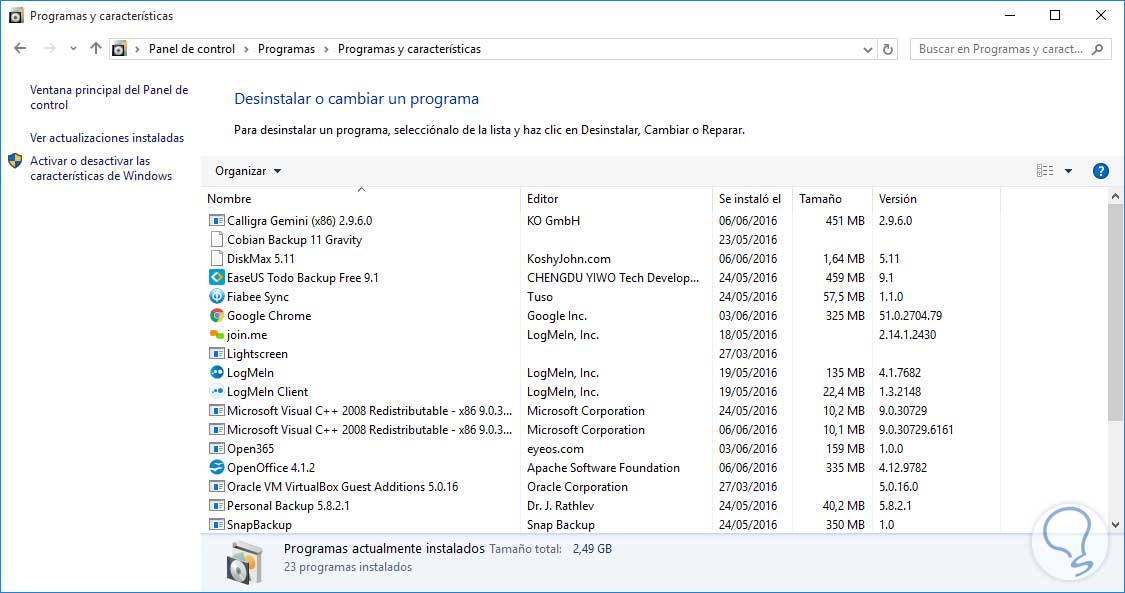
Task: Click the Programas actualmente instalados icon
Action: (244, 561)
